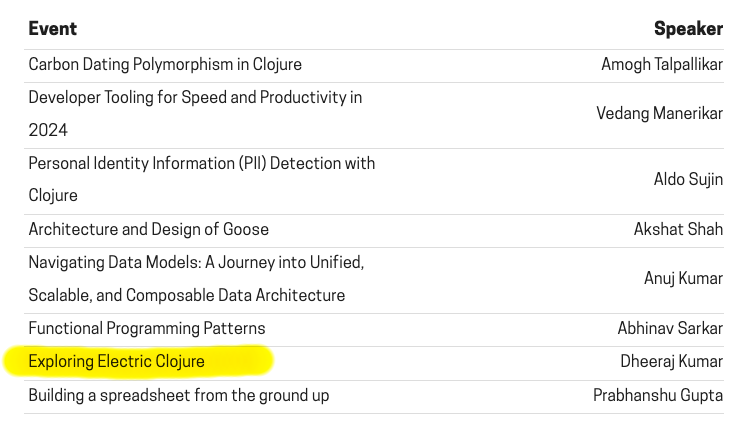Select Carbon Dating Polymorphism in Clojure talk
This screenshot has width=752, height=432.
point(165,64)
